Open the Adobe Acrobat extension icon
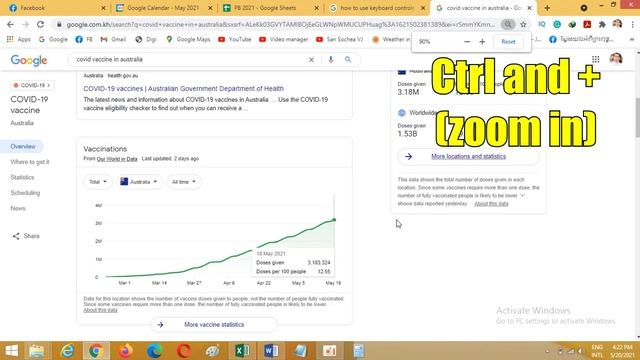 tap(587, 24)
